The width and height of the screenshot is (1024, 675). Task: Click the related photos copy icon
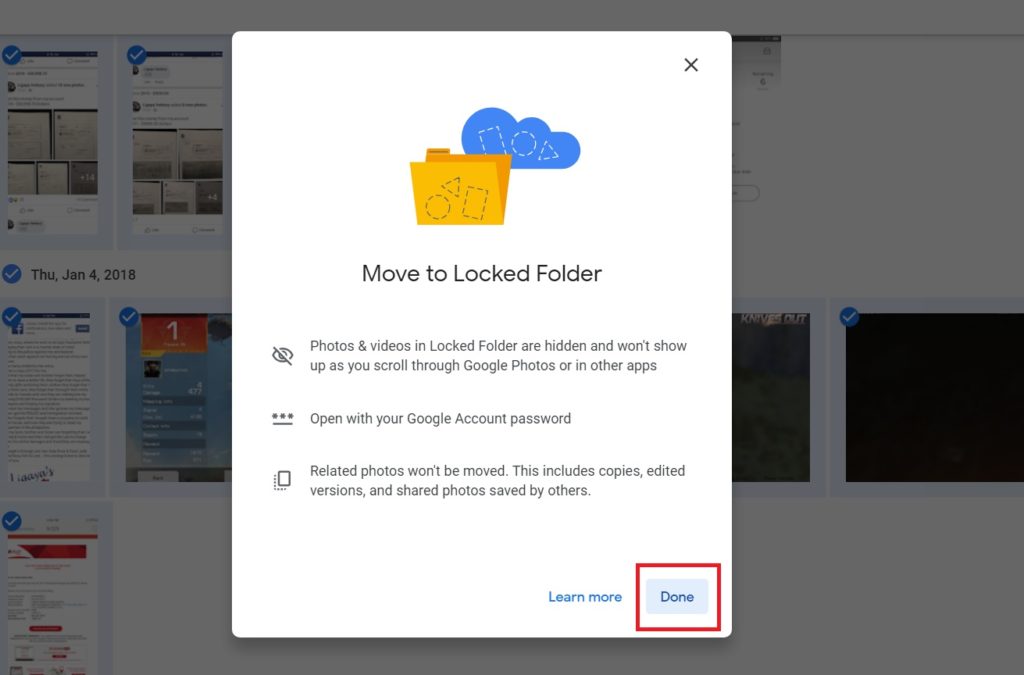point(282,480)
